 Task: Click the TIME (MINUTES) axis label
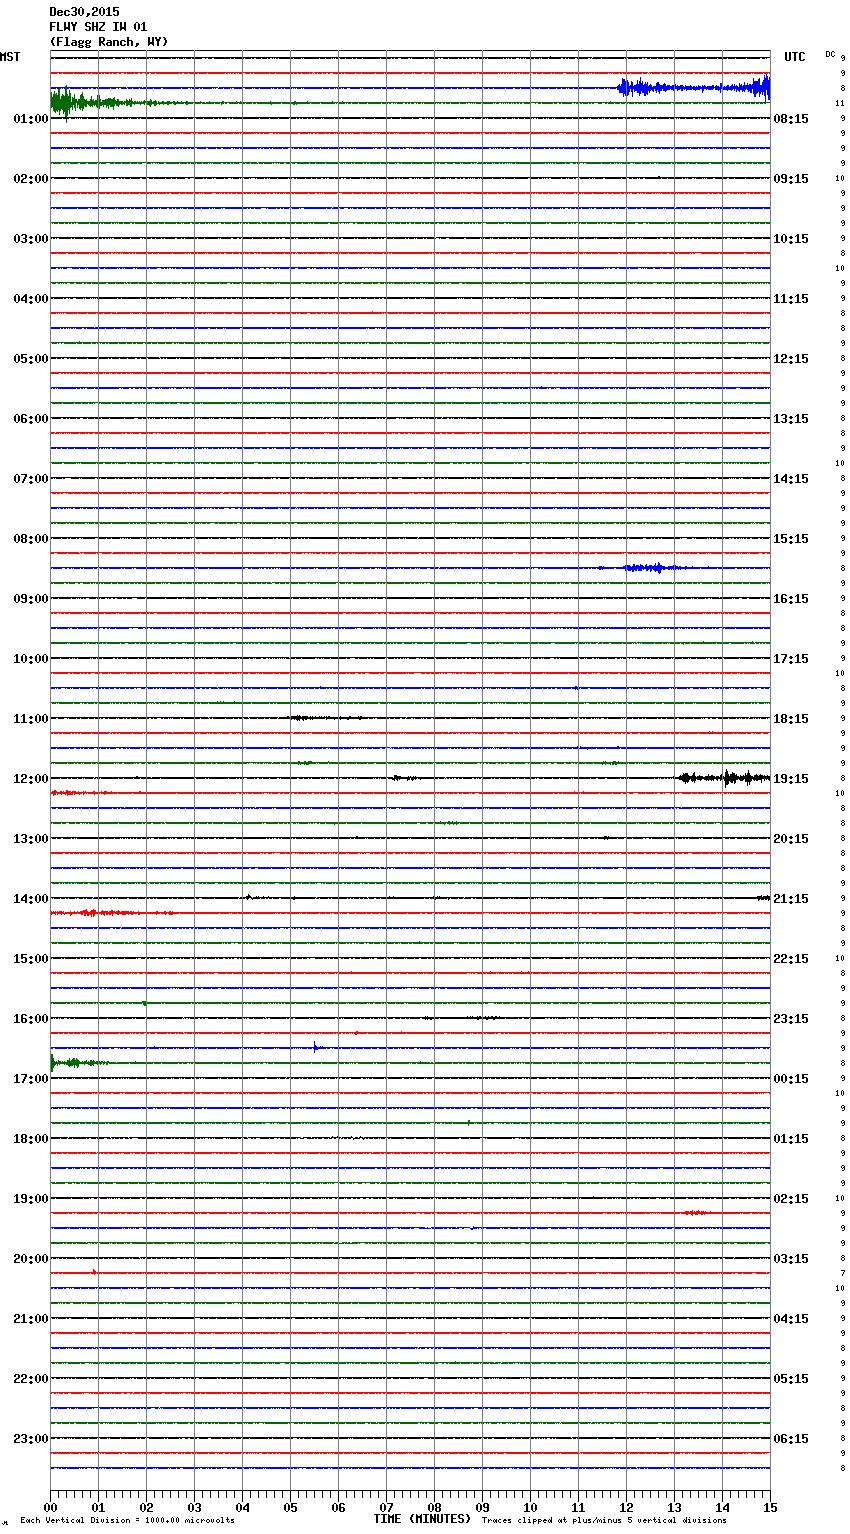tap(422, 1519)
